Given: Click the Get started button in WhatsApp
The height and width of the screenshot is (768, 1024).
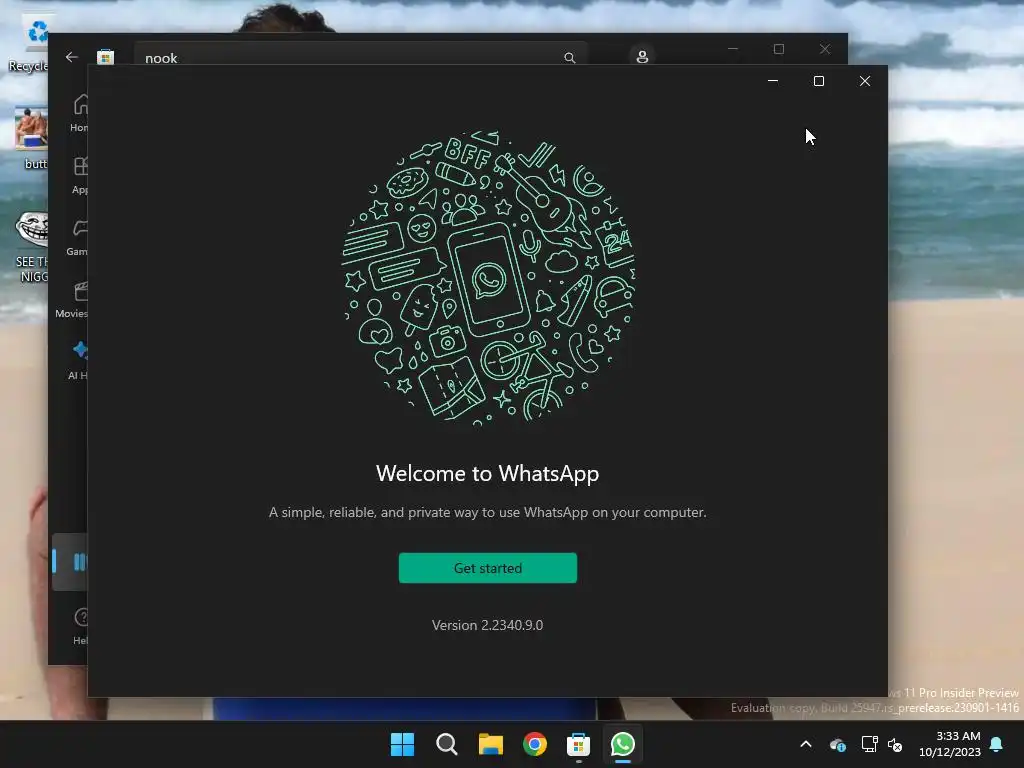Looking at the screenshot, I should click(x=488, y=568).
